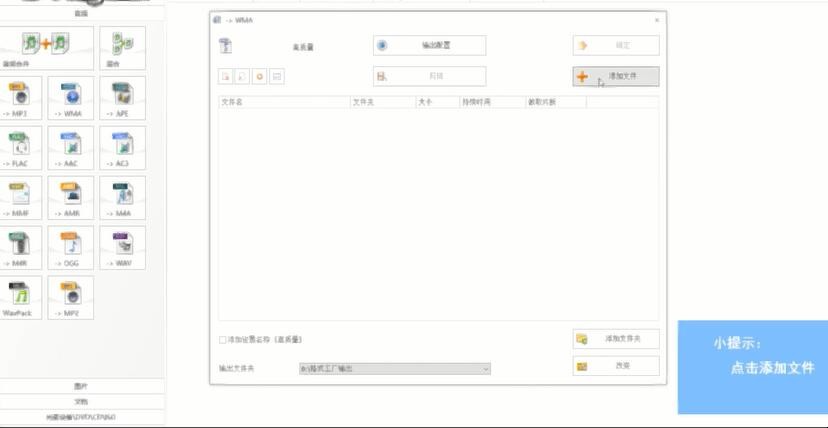Image resolution: width=828 pixels, height=428 pixels.
Task: Open the WavPack format icon
Action: (20, 297)
